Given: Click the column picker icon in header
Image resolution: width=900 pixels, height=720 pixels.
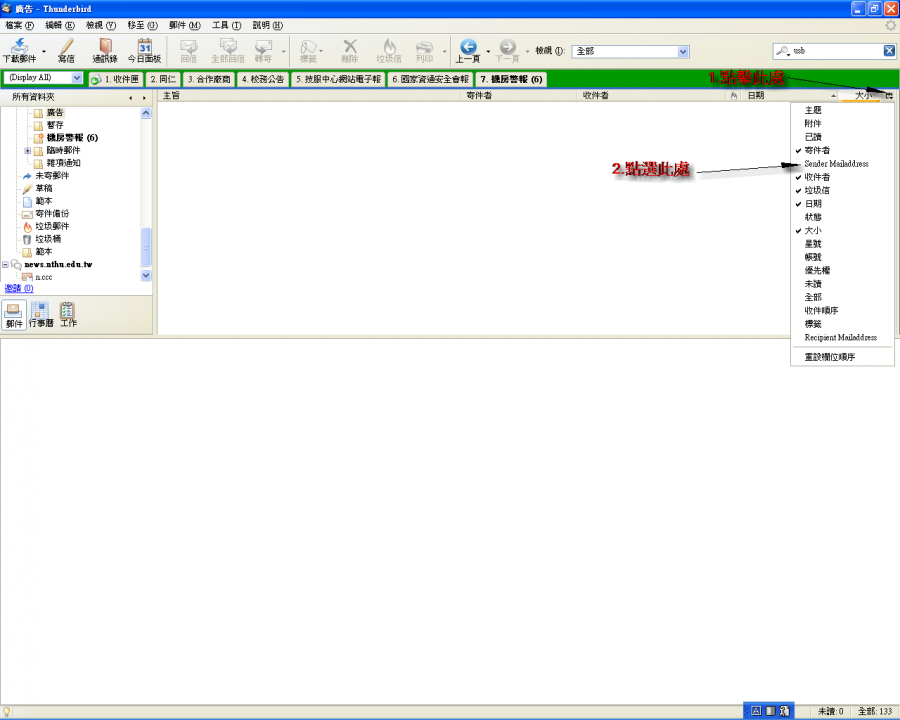Looking at the screenshot, I should 888,95.
